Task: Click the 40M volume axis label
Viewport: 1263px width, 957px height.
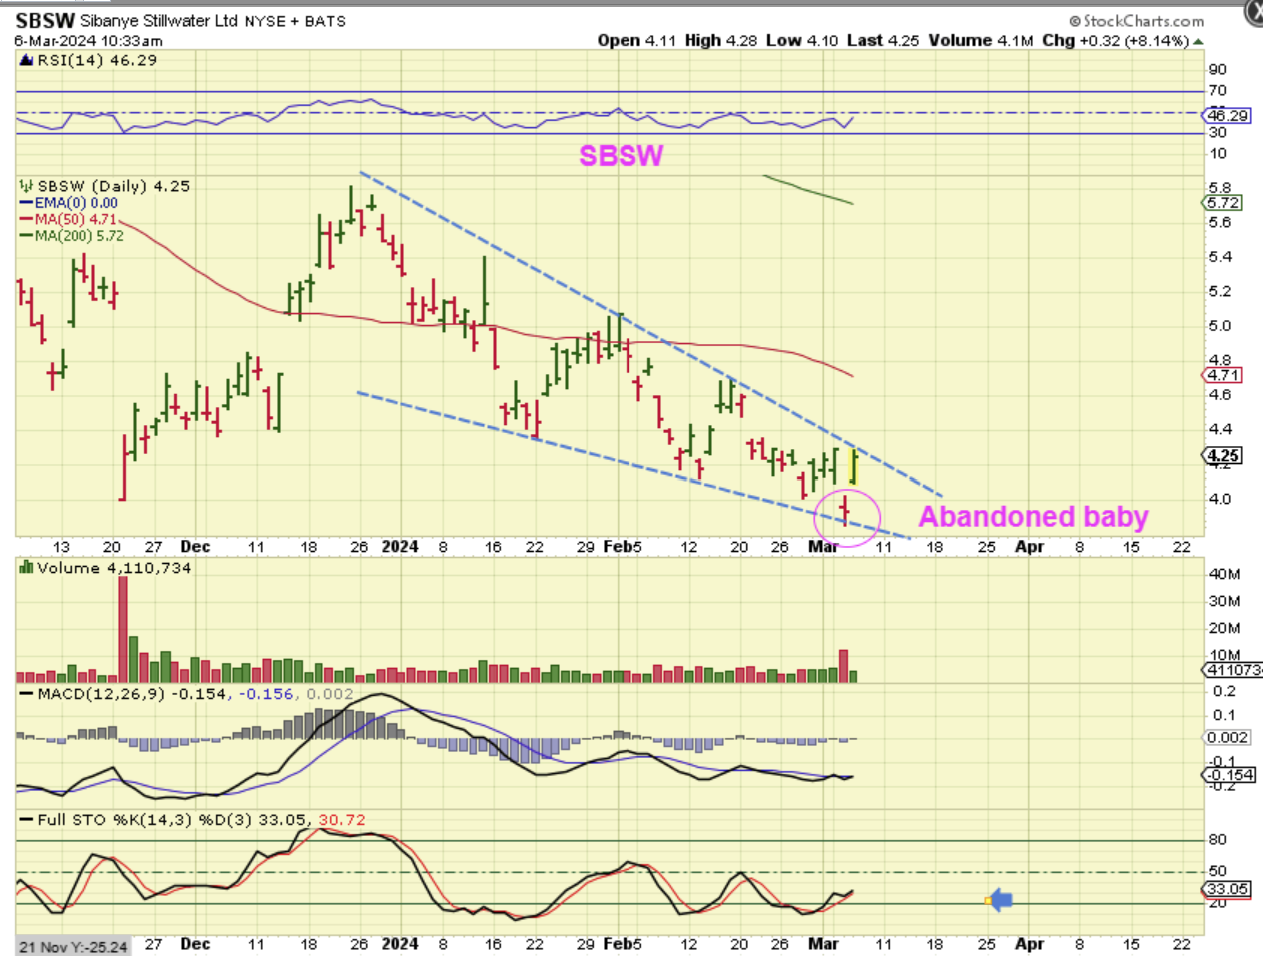Action: tap(1224, 574)
